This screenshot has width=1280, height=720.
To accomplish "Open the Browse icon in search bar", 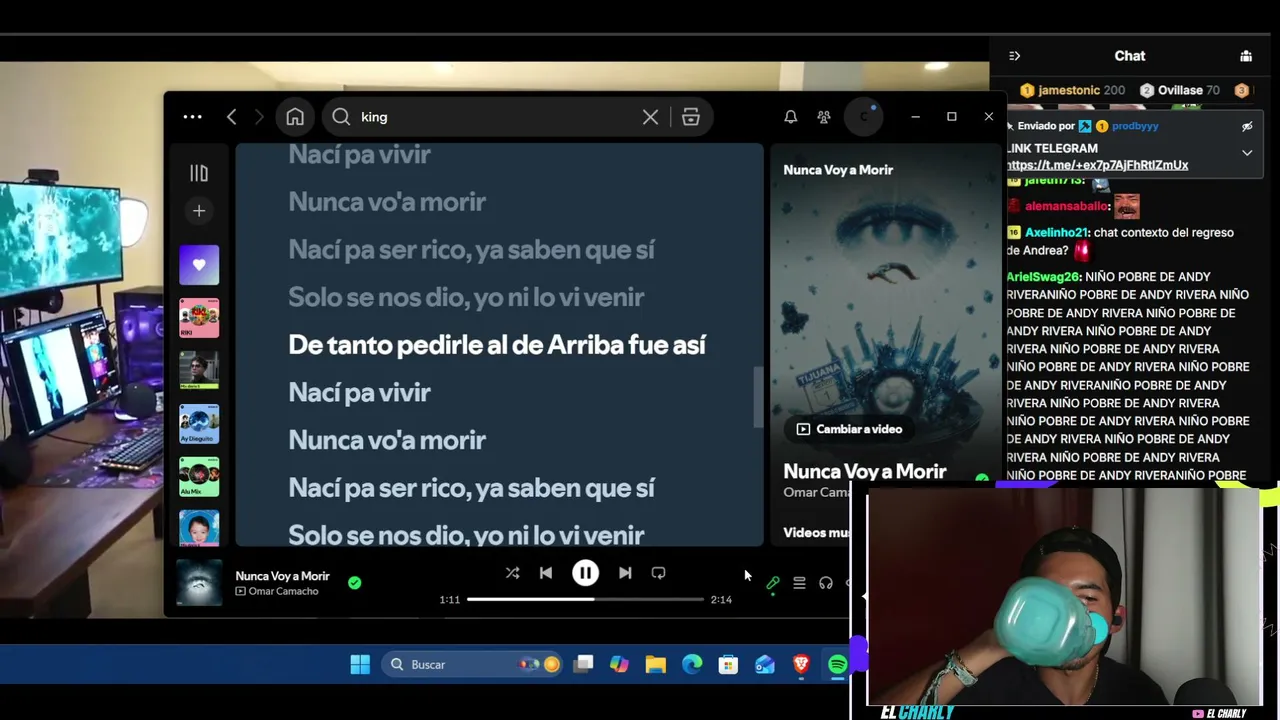I will pyautogui.click(x=691, y=117).
